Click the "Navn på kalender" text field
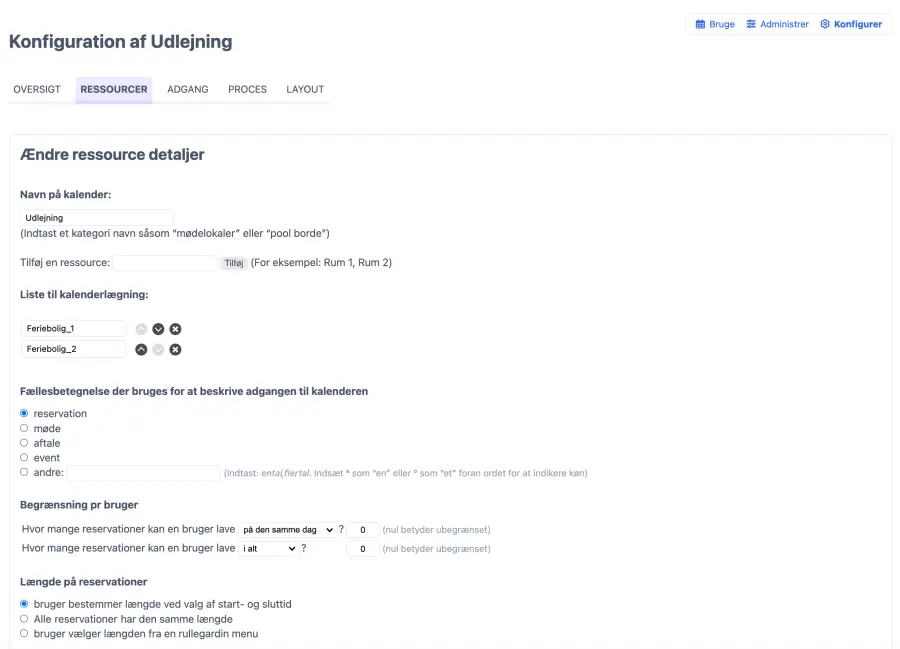Image resolution: width=900 pixels, height=649 pixels. 97,217
